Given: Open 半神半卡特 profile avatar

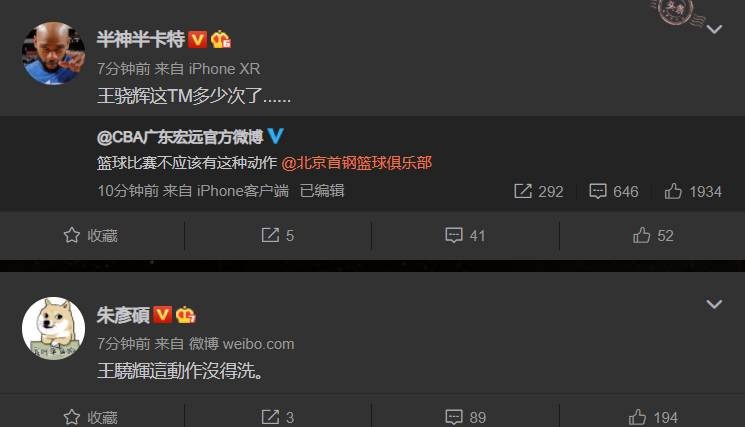Looking at the screenshot, I should pos(54,53).
